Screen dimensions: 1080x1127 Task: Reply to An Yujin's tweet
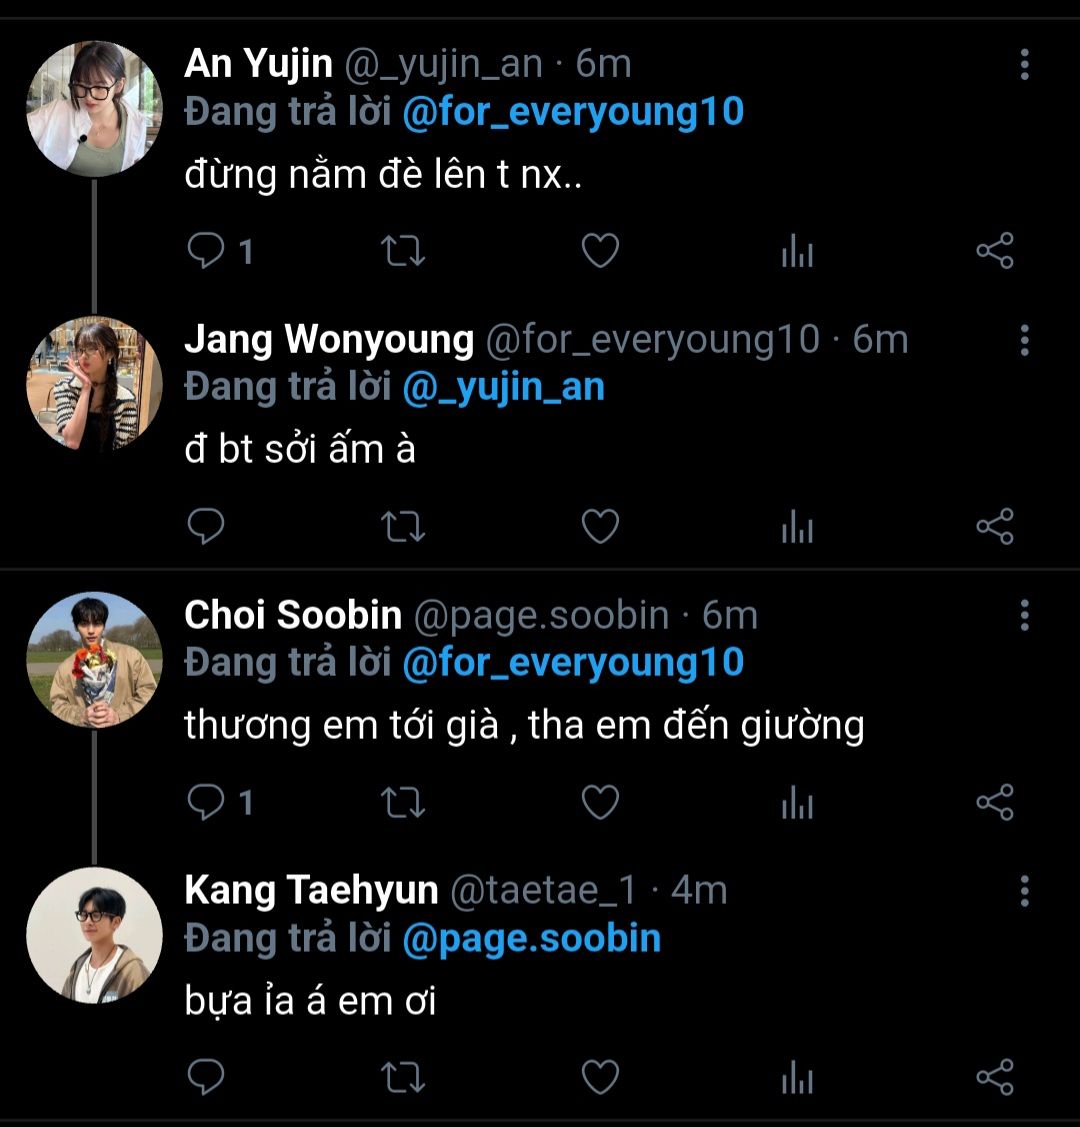pos(206,250)
